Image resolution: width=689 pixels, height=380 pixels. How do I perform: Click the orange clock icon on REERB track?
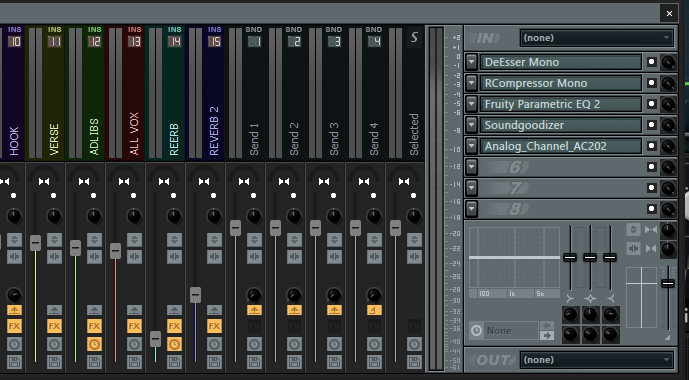pos(174,344)
